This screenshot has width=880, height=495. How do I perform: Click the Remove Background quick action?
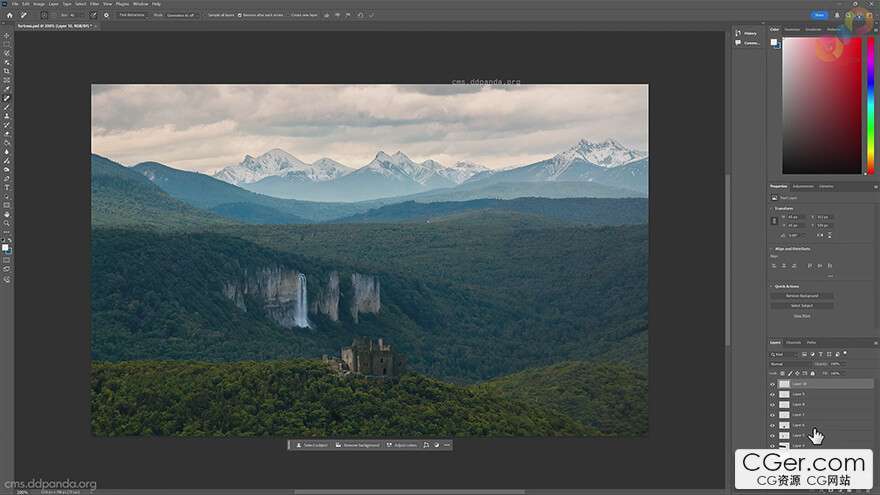point(801,296)
